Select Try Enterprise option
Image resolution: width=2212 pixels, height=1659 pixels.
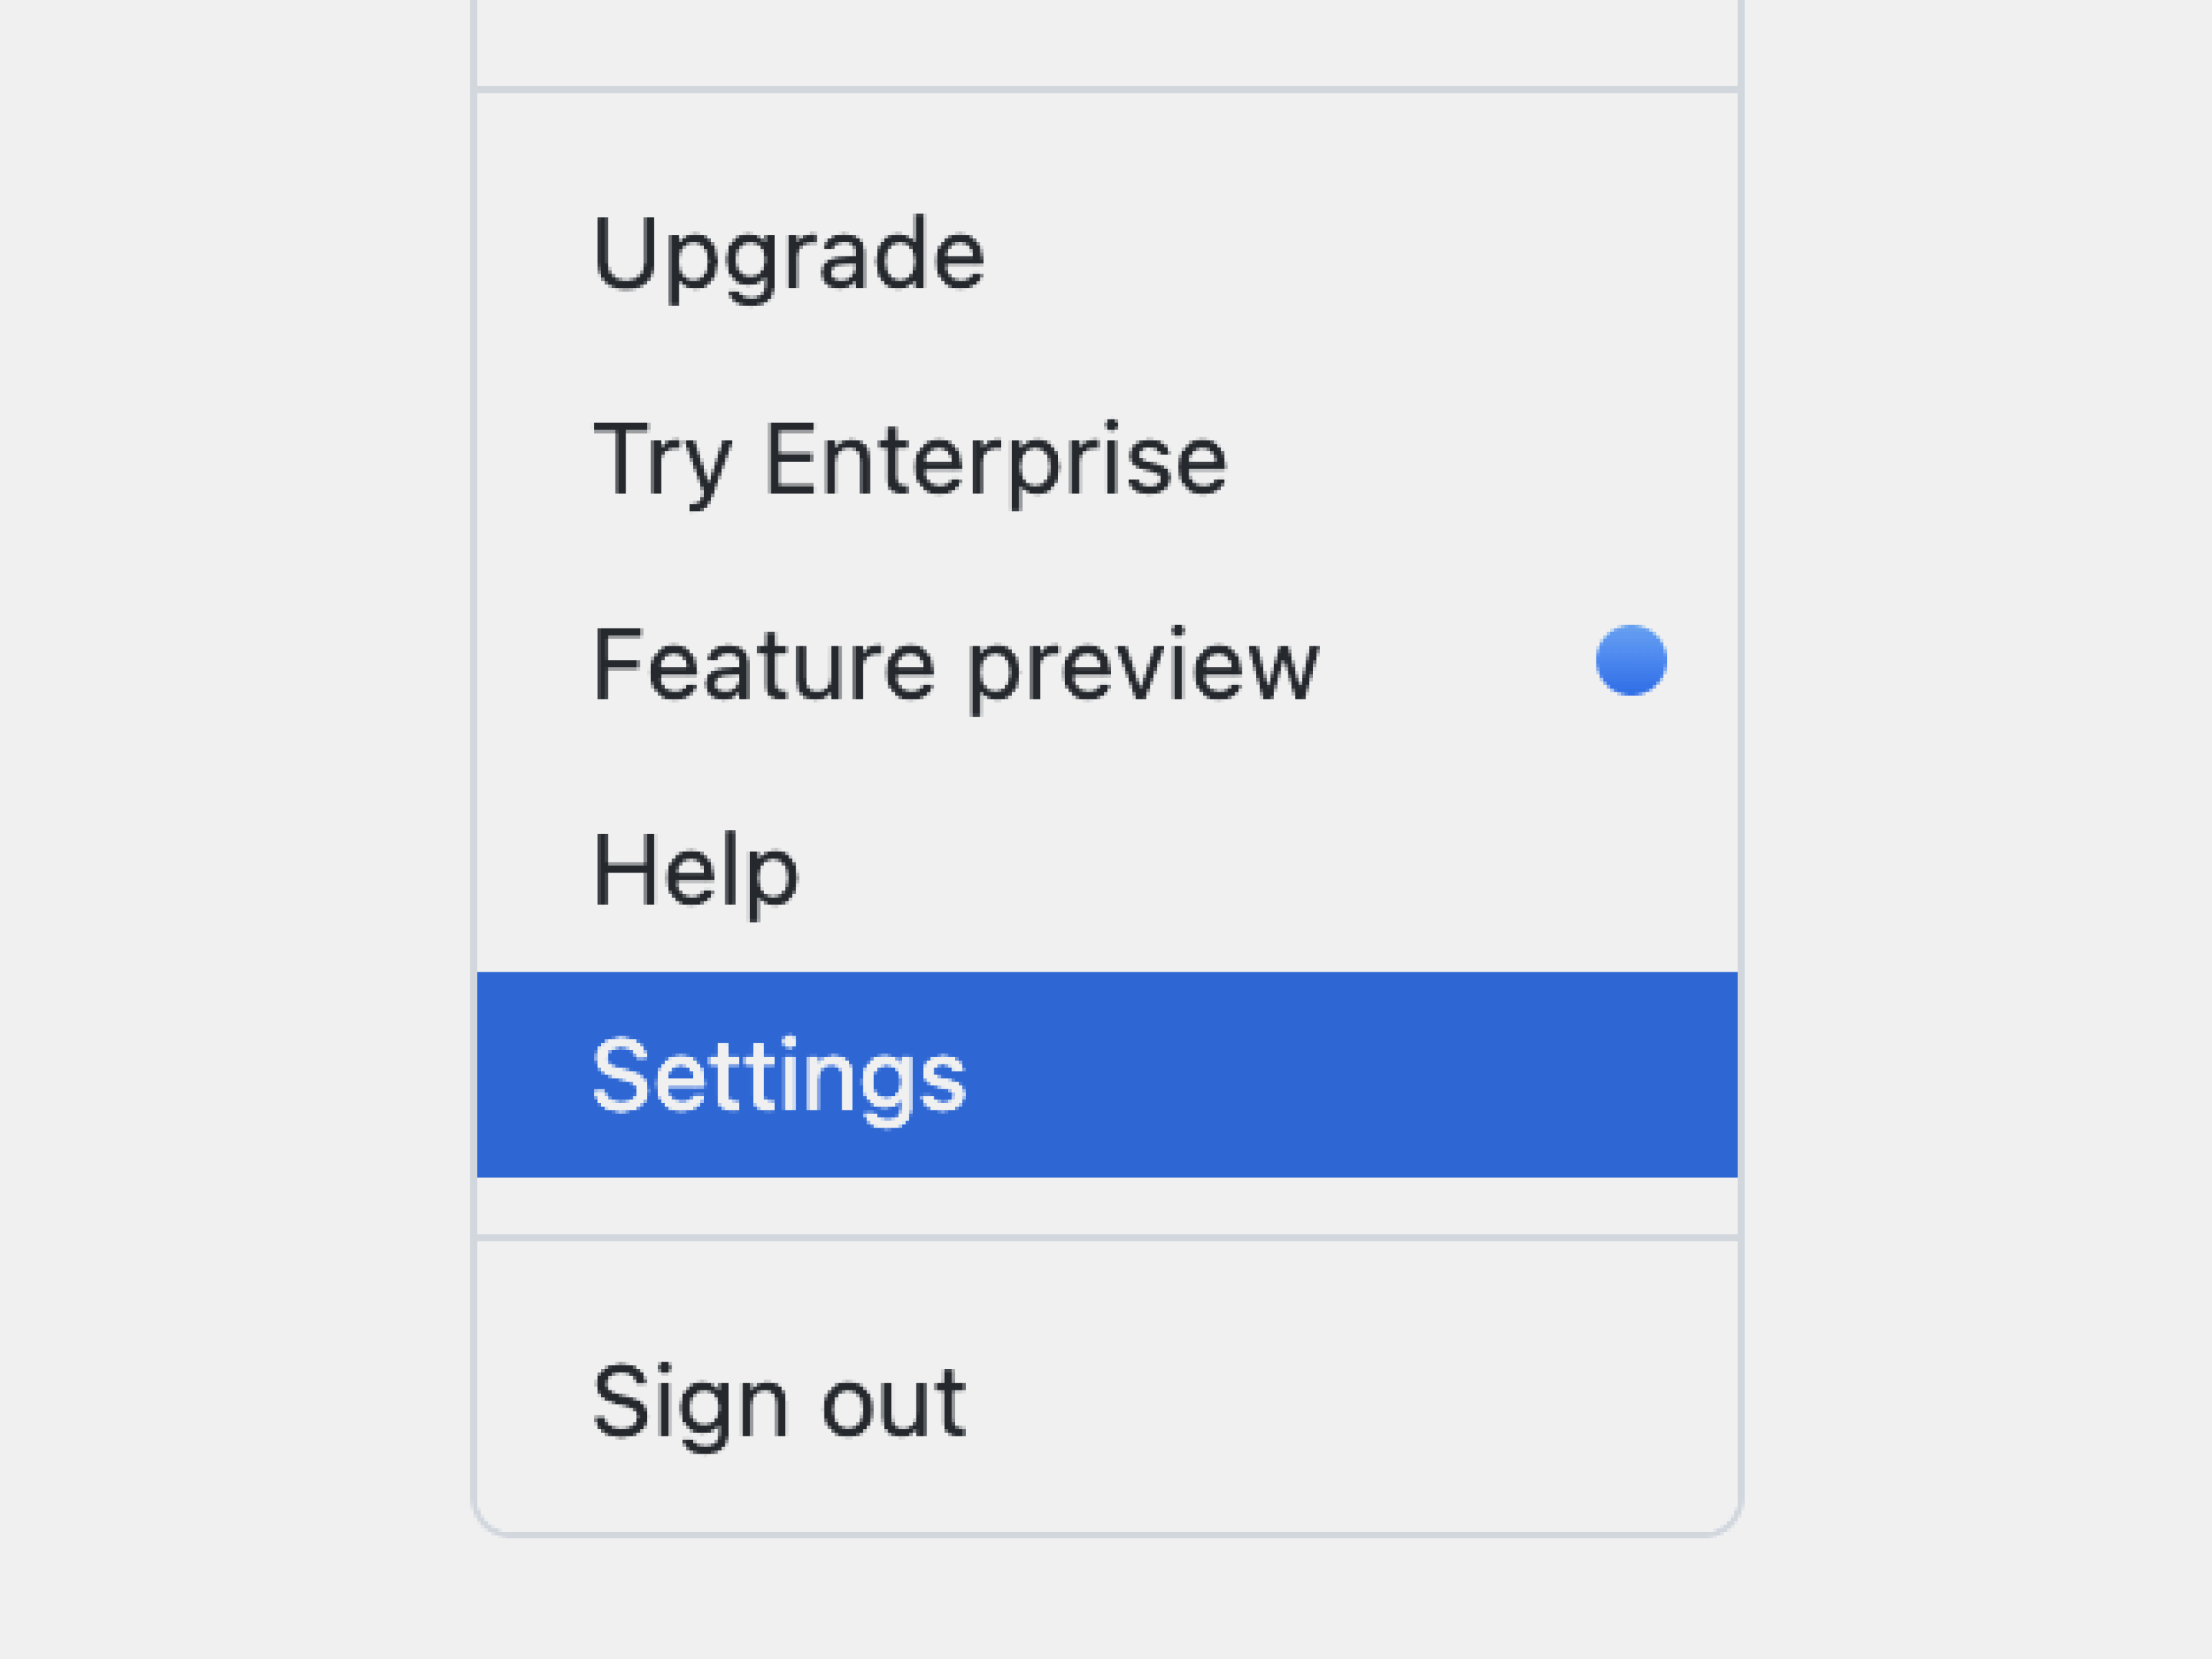[x=914, y=455]
